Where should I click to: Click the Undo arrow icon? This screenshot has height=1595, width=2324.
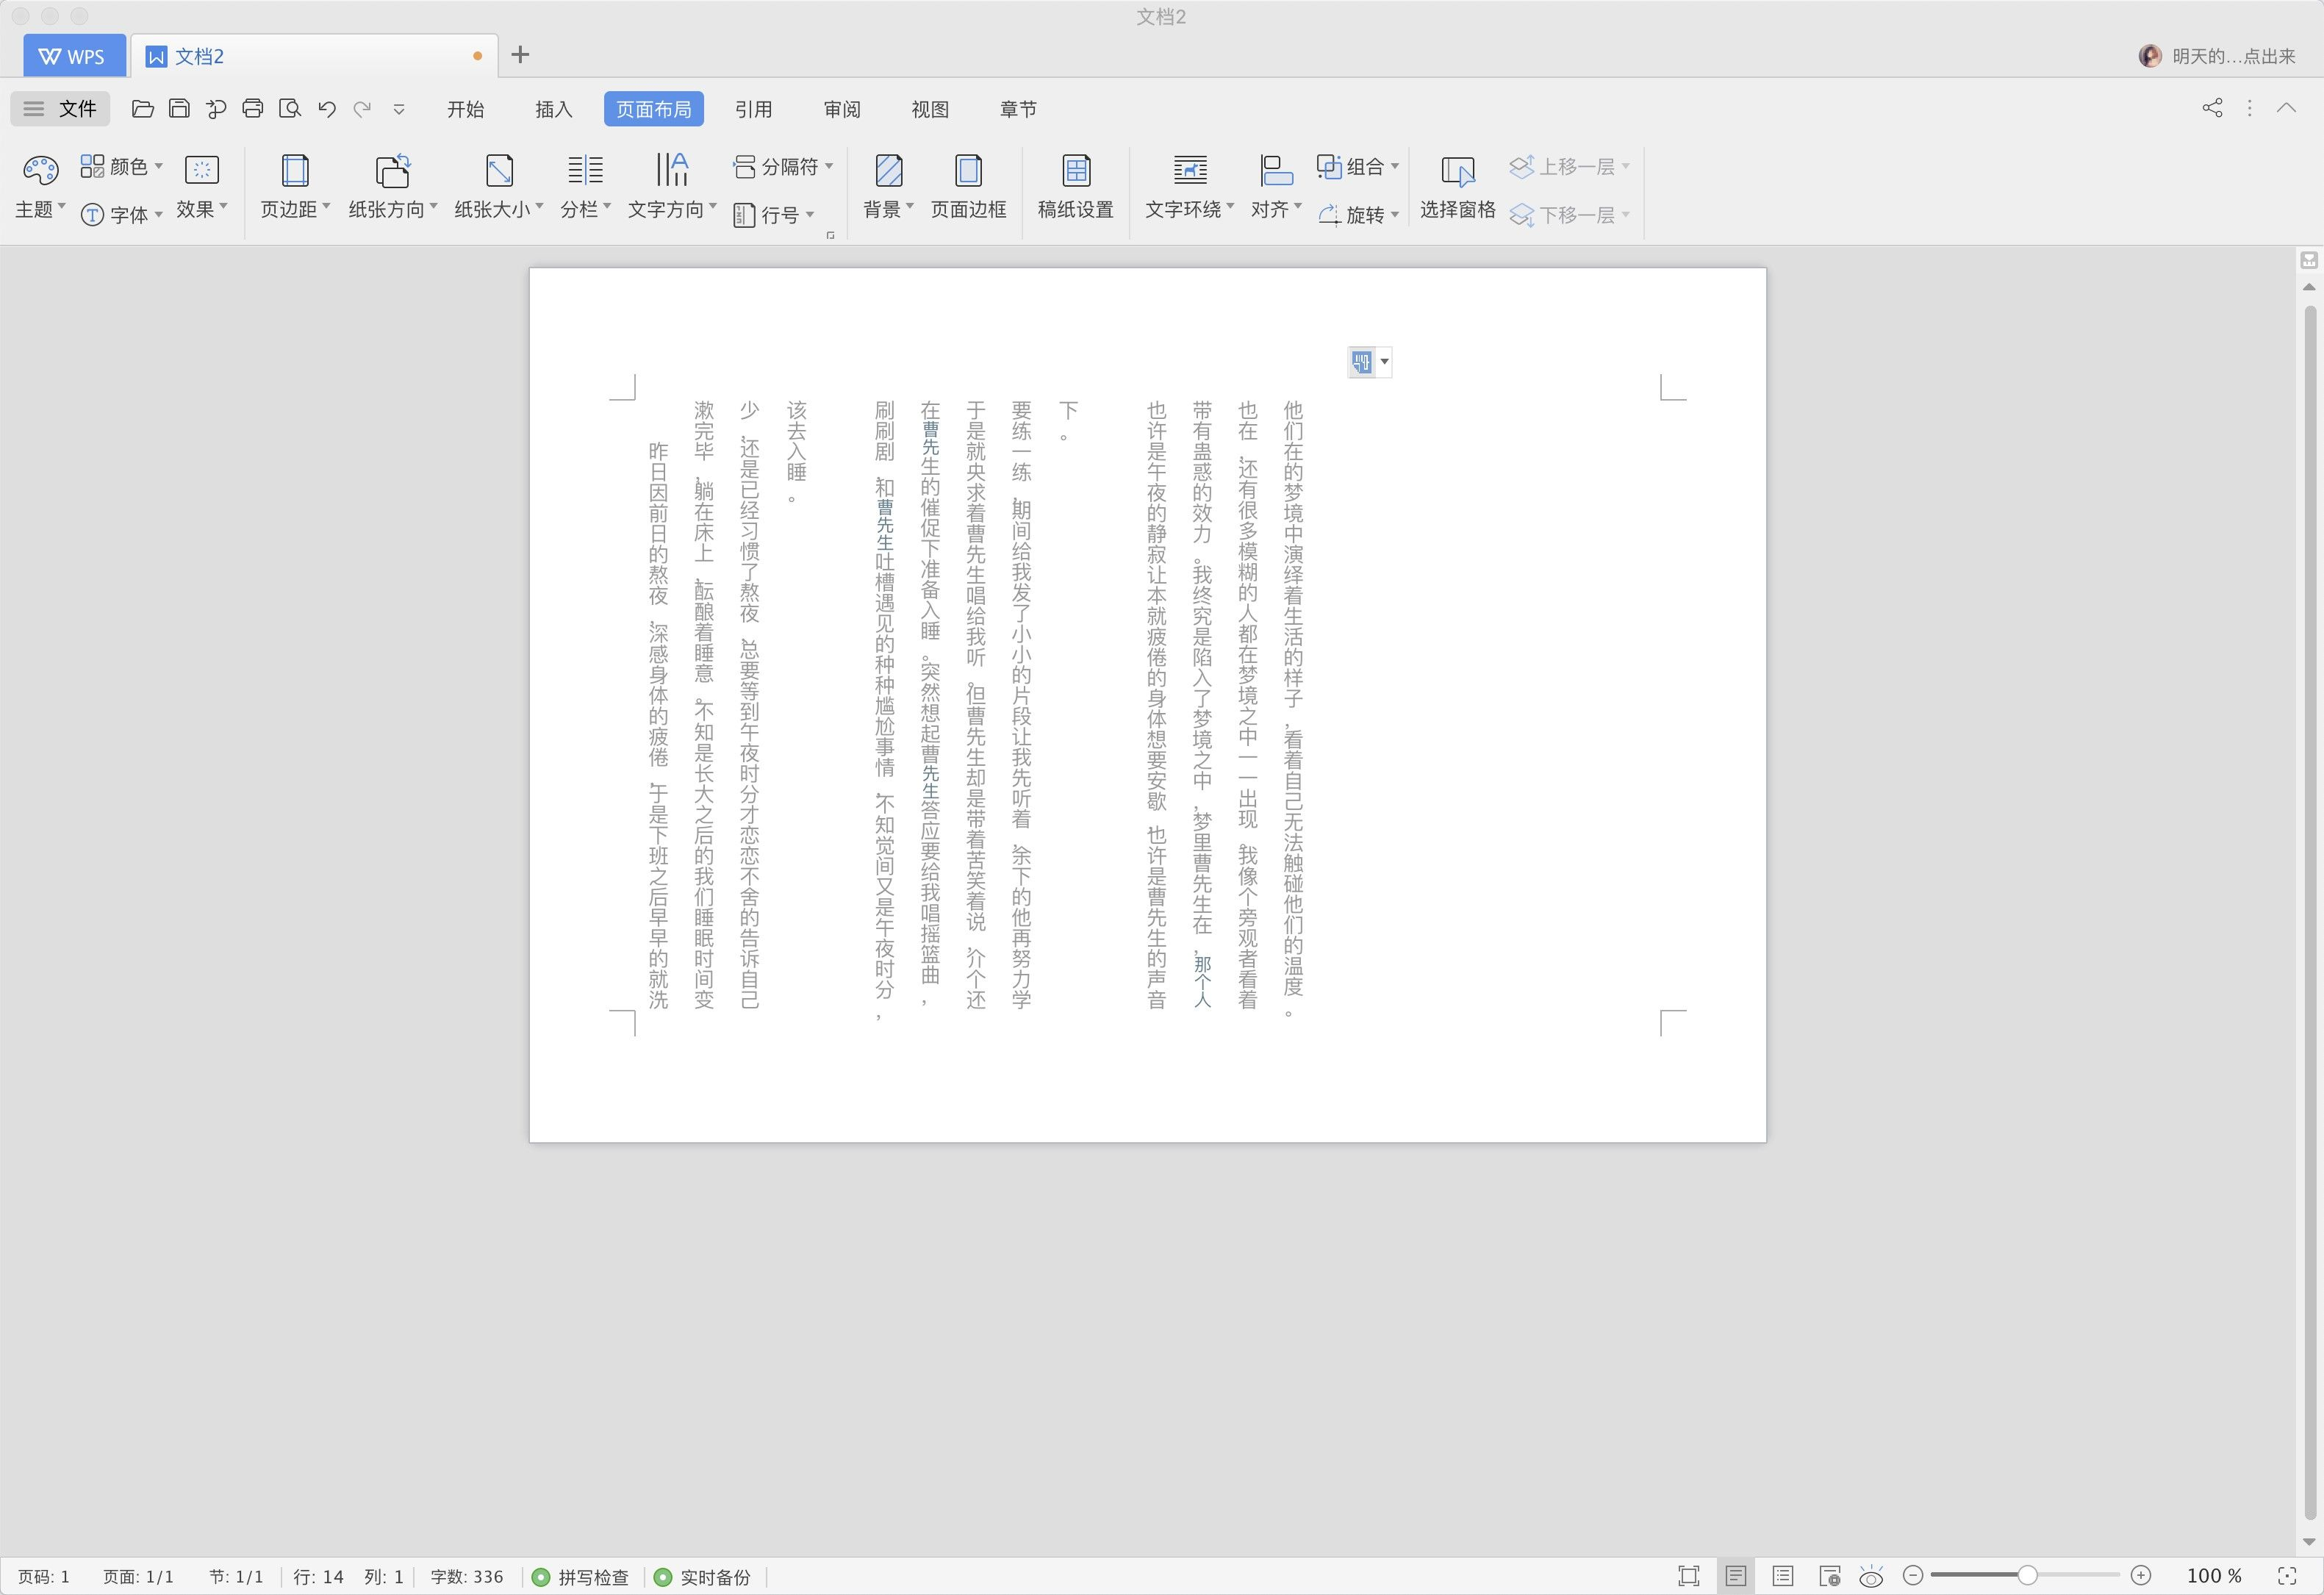point(327,109)
